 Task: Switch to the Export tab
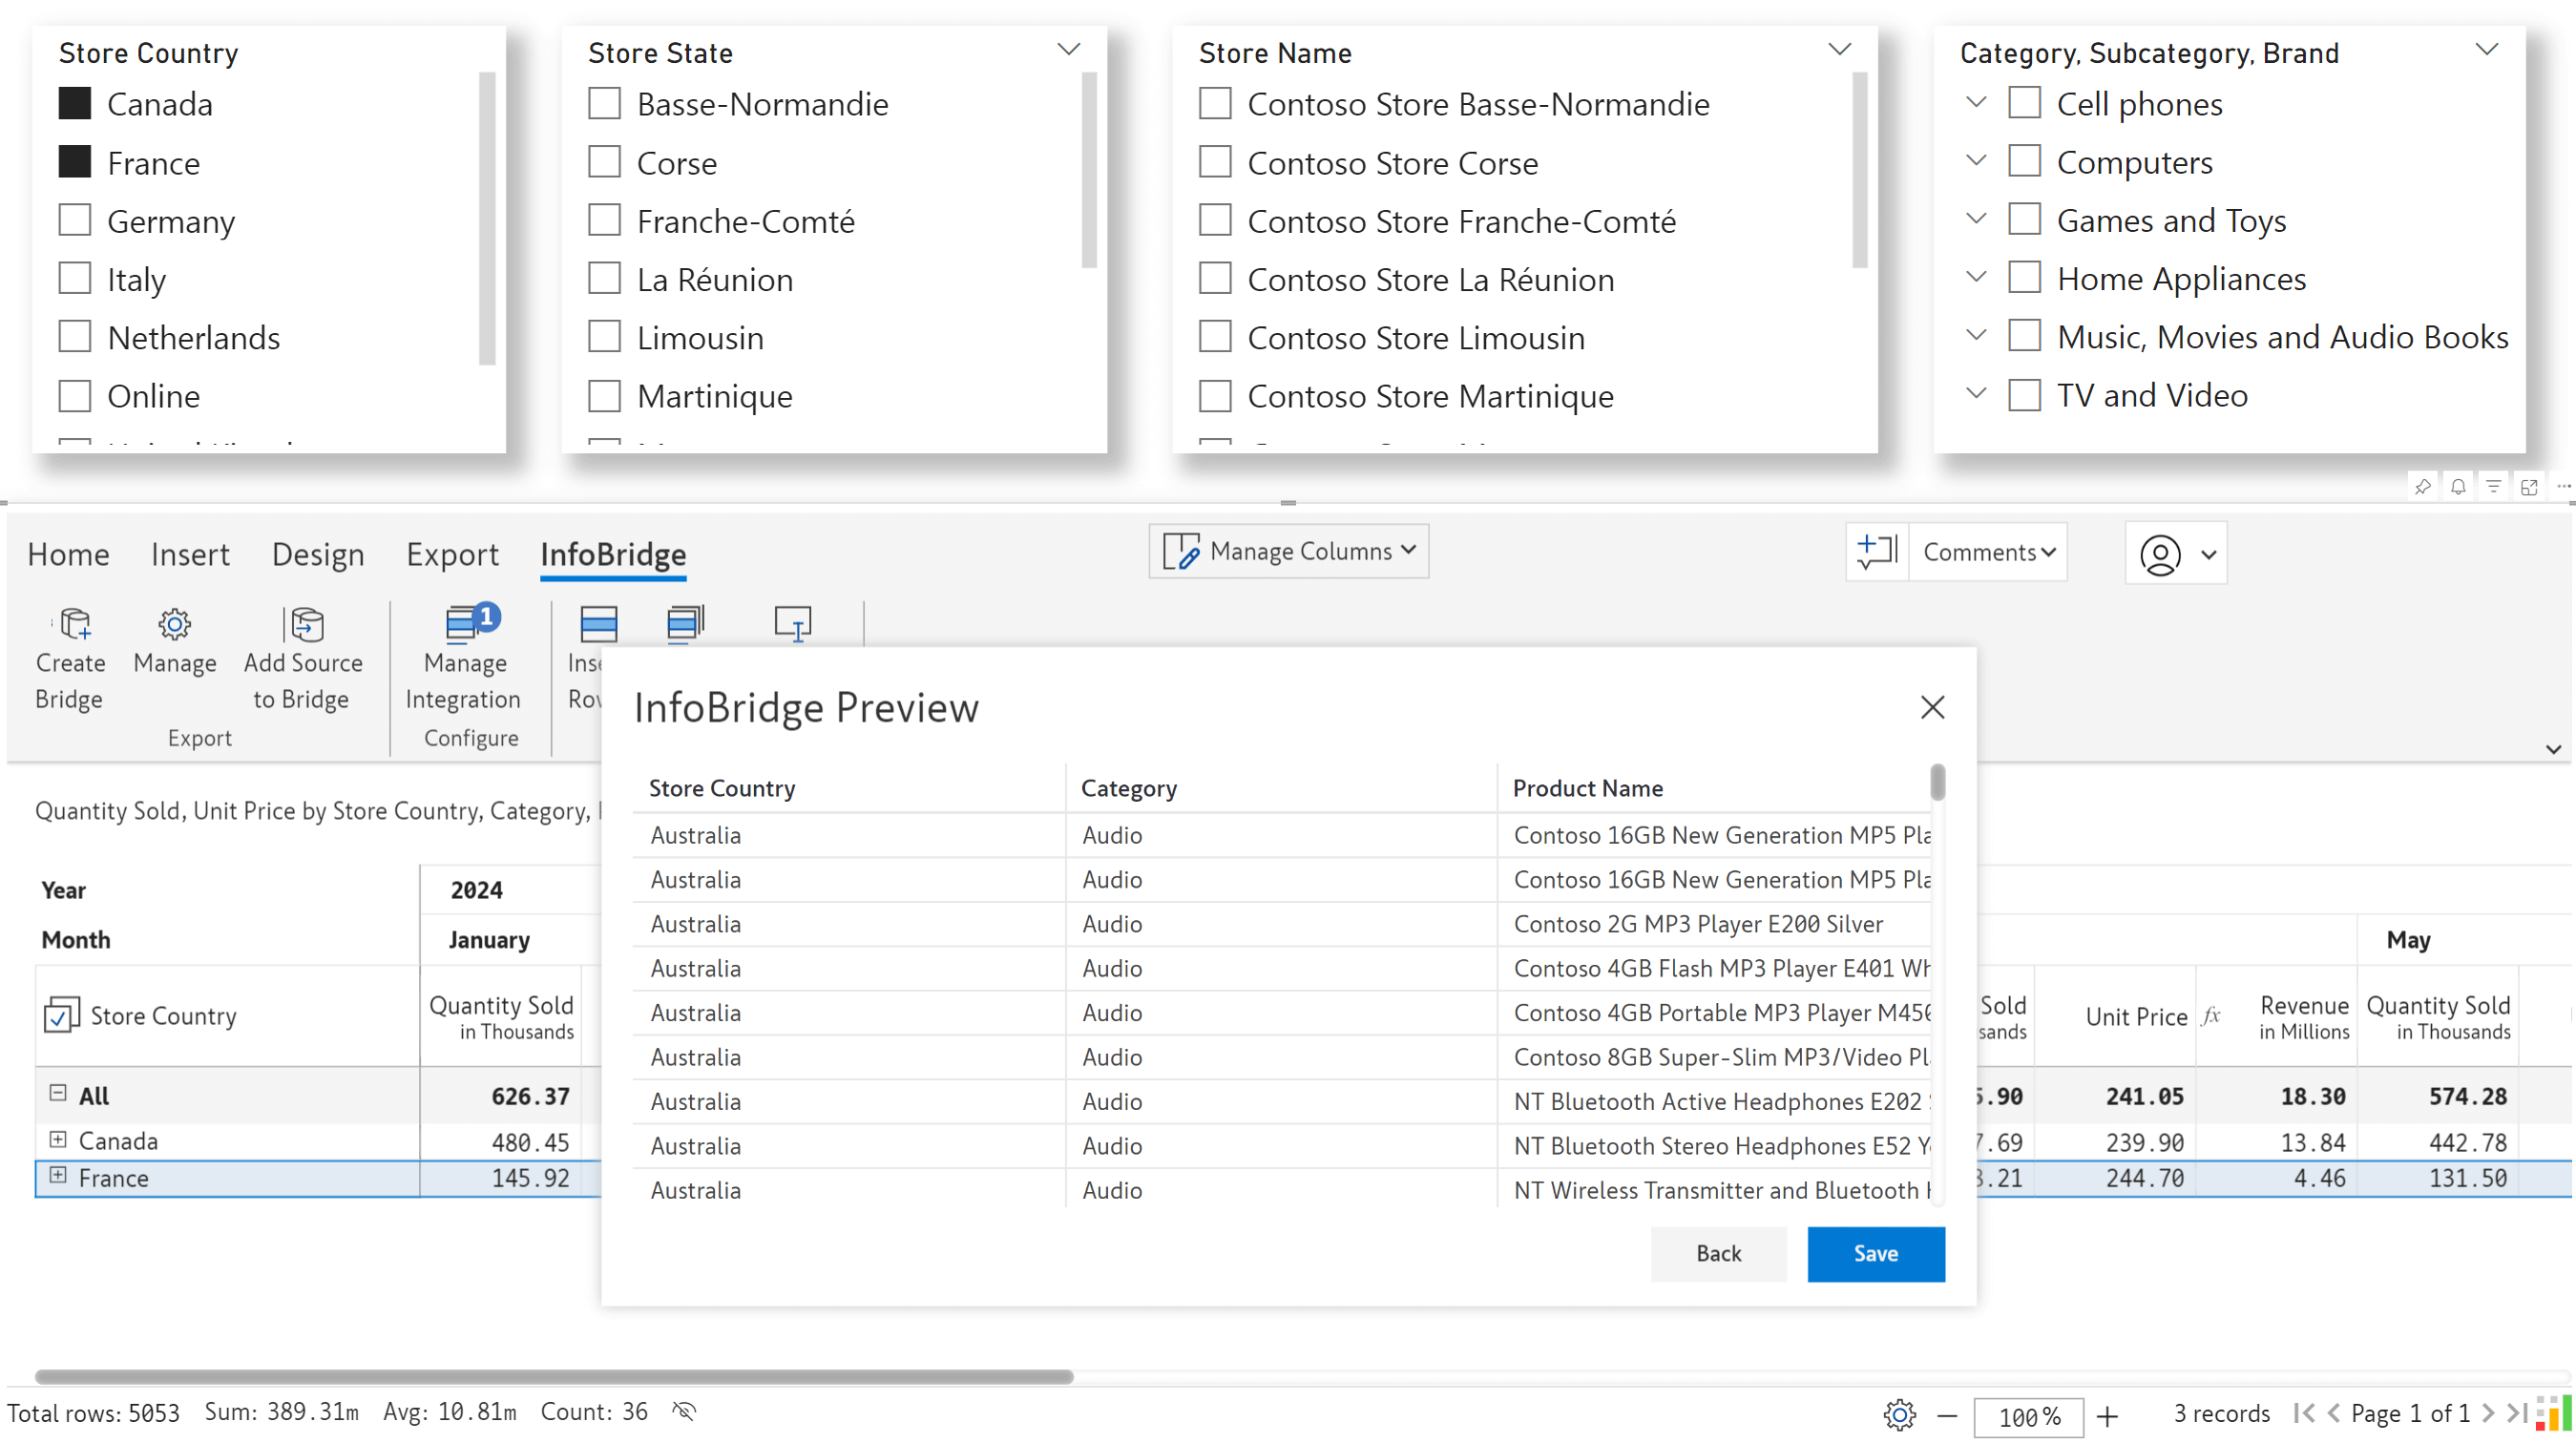[x=452, y=554]
